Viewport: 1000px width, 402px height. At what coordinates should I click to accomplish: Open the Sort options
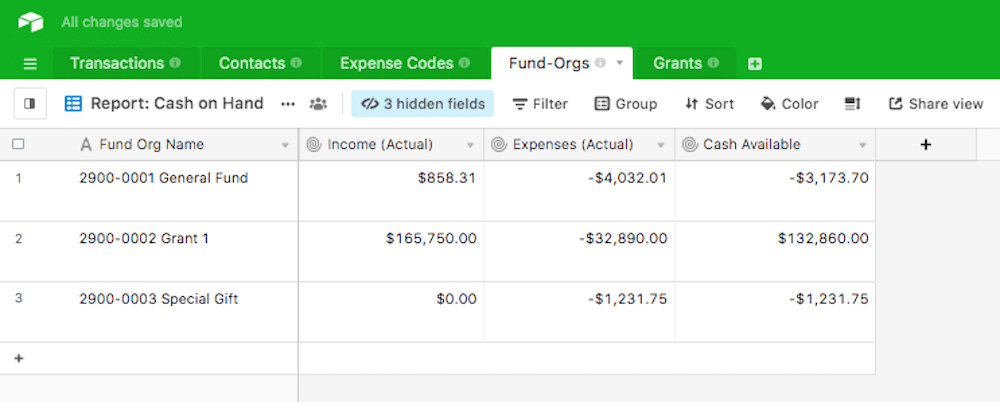click(709, 104)
